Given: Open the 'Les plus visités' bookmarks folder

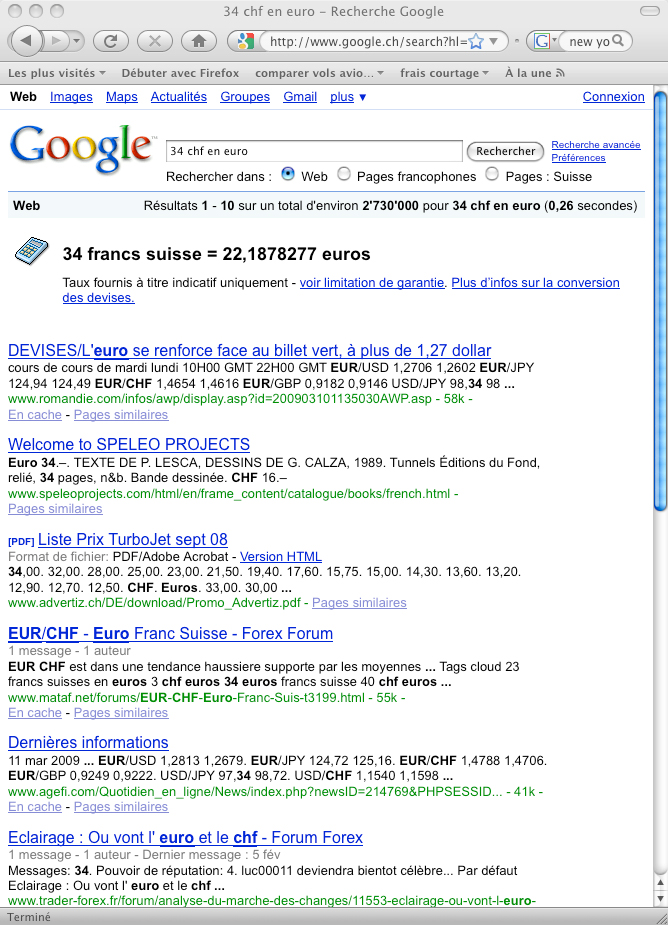Looking at the screenshot, I should point(56,73).
